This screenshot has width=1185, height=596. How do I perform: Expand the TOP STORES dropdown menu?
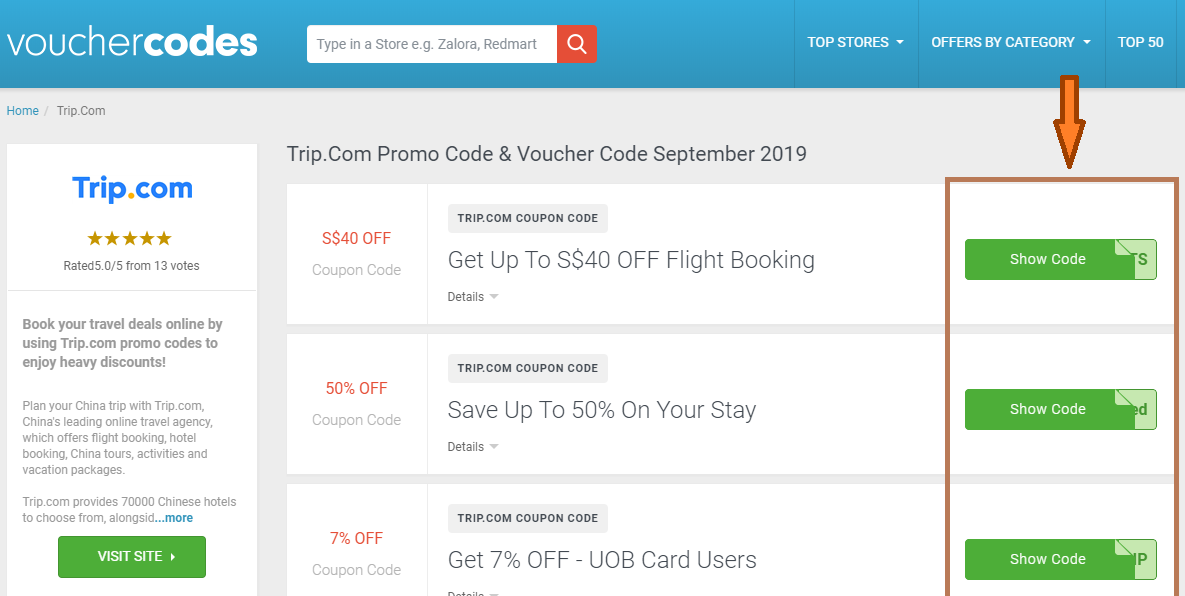pyautogui.click(x=855, y=42)
